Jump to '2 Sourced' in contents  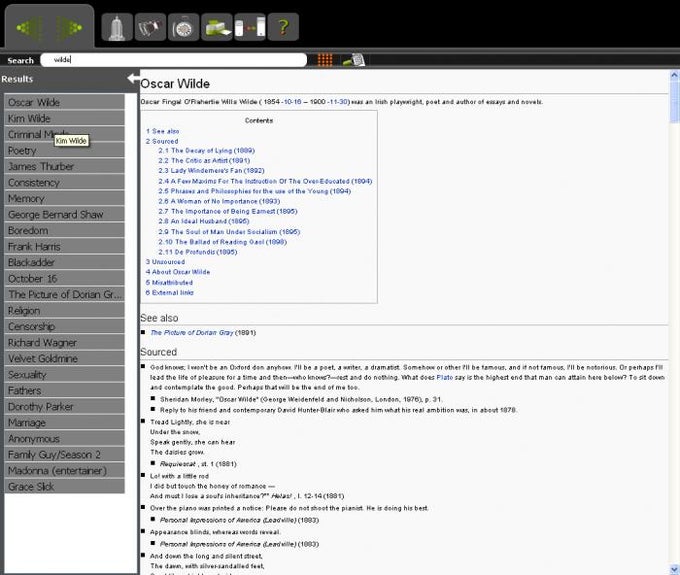(x=162, y=141)
